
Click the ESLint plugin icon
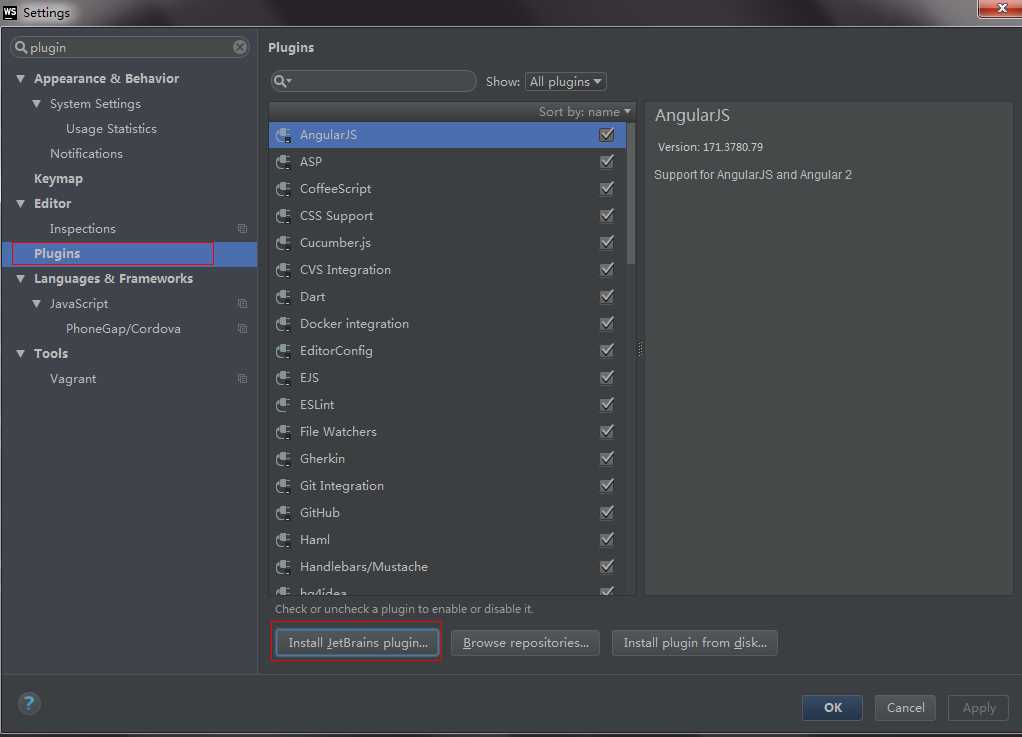284,405
